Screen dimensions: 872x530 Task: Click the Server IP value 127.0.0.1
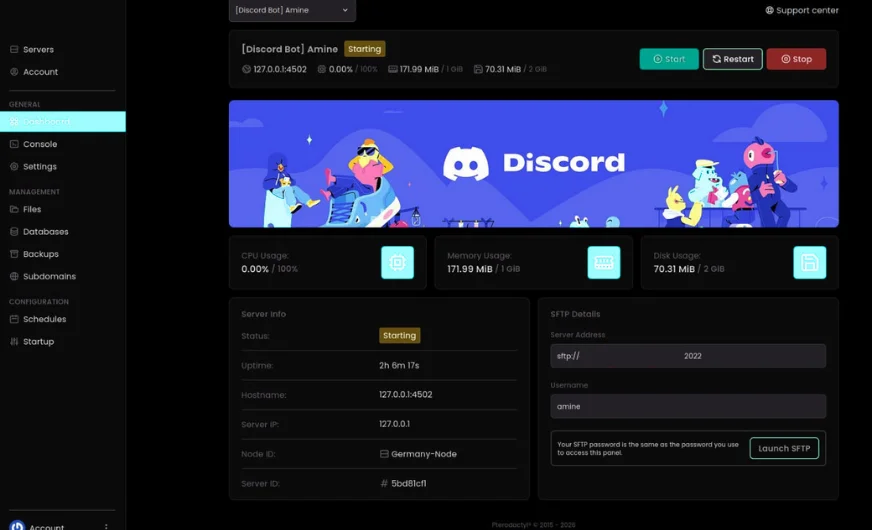(394, 424)
